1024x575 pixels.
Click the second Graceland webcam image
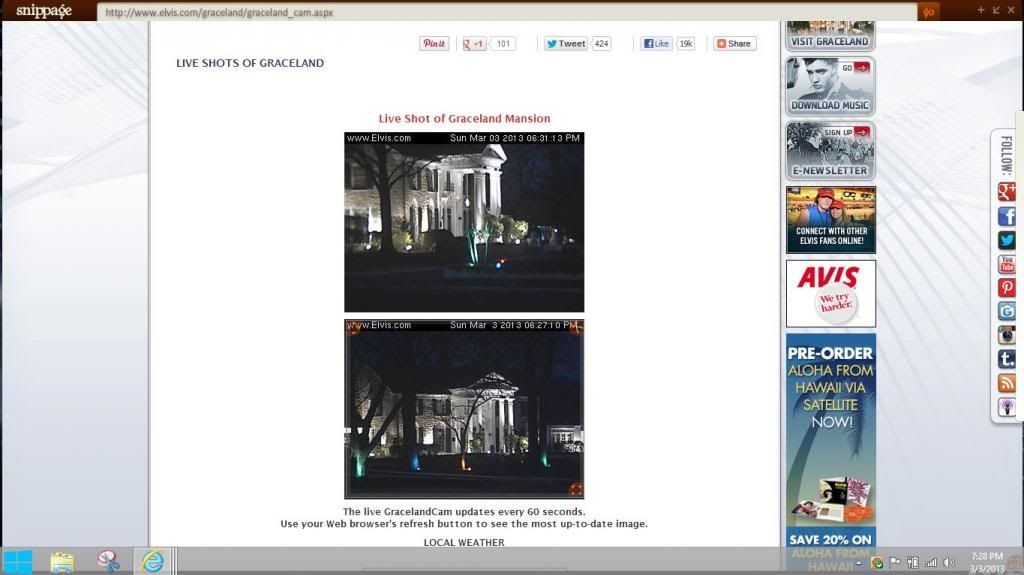464,409
